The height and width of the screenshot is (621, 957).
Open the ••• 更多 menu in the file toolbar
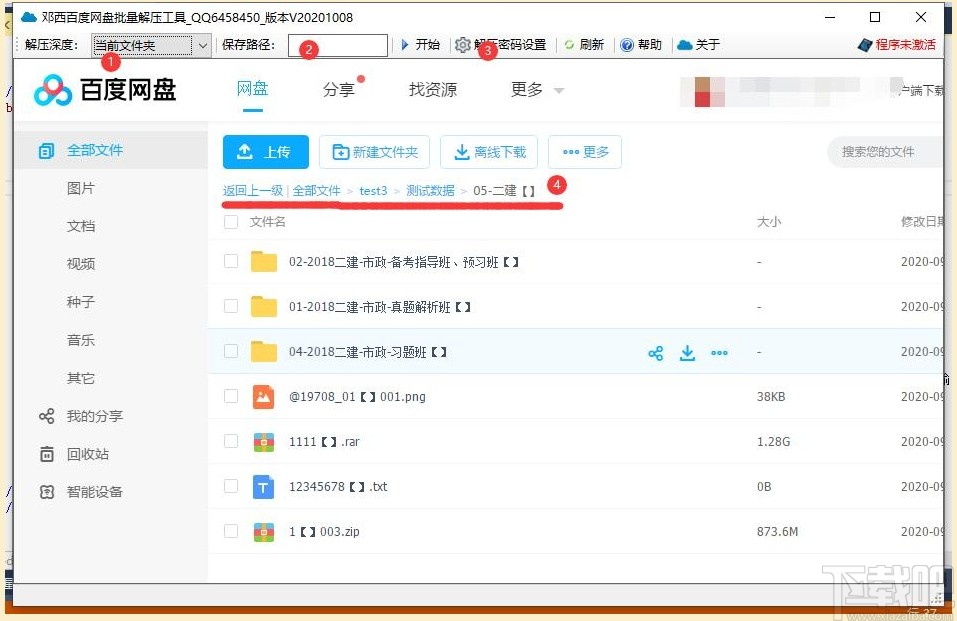click(587, 152)
